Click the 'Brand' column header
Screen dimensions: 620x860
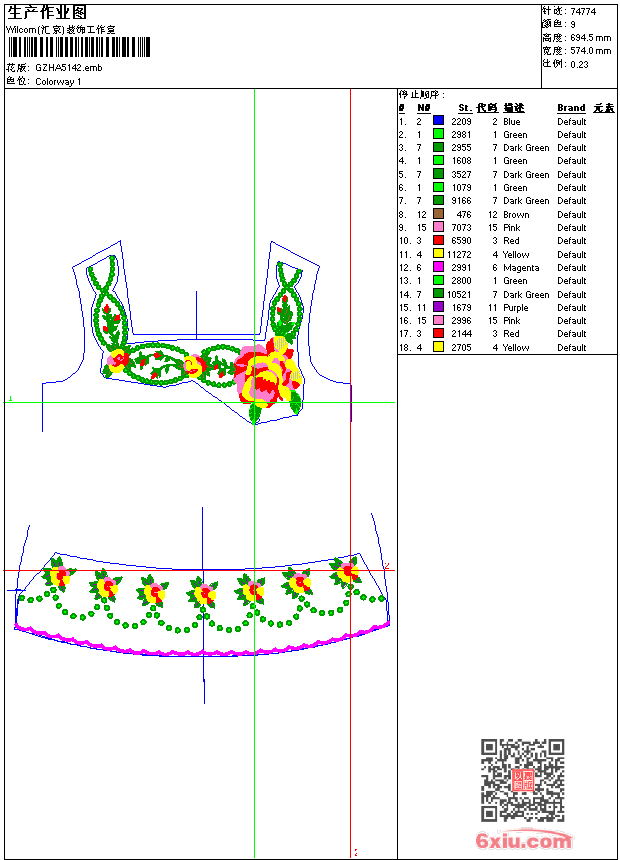tap(571, 108)
